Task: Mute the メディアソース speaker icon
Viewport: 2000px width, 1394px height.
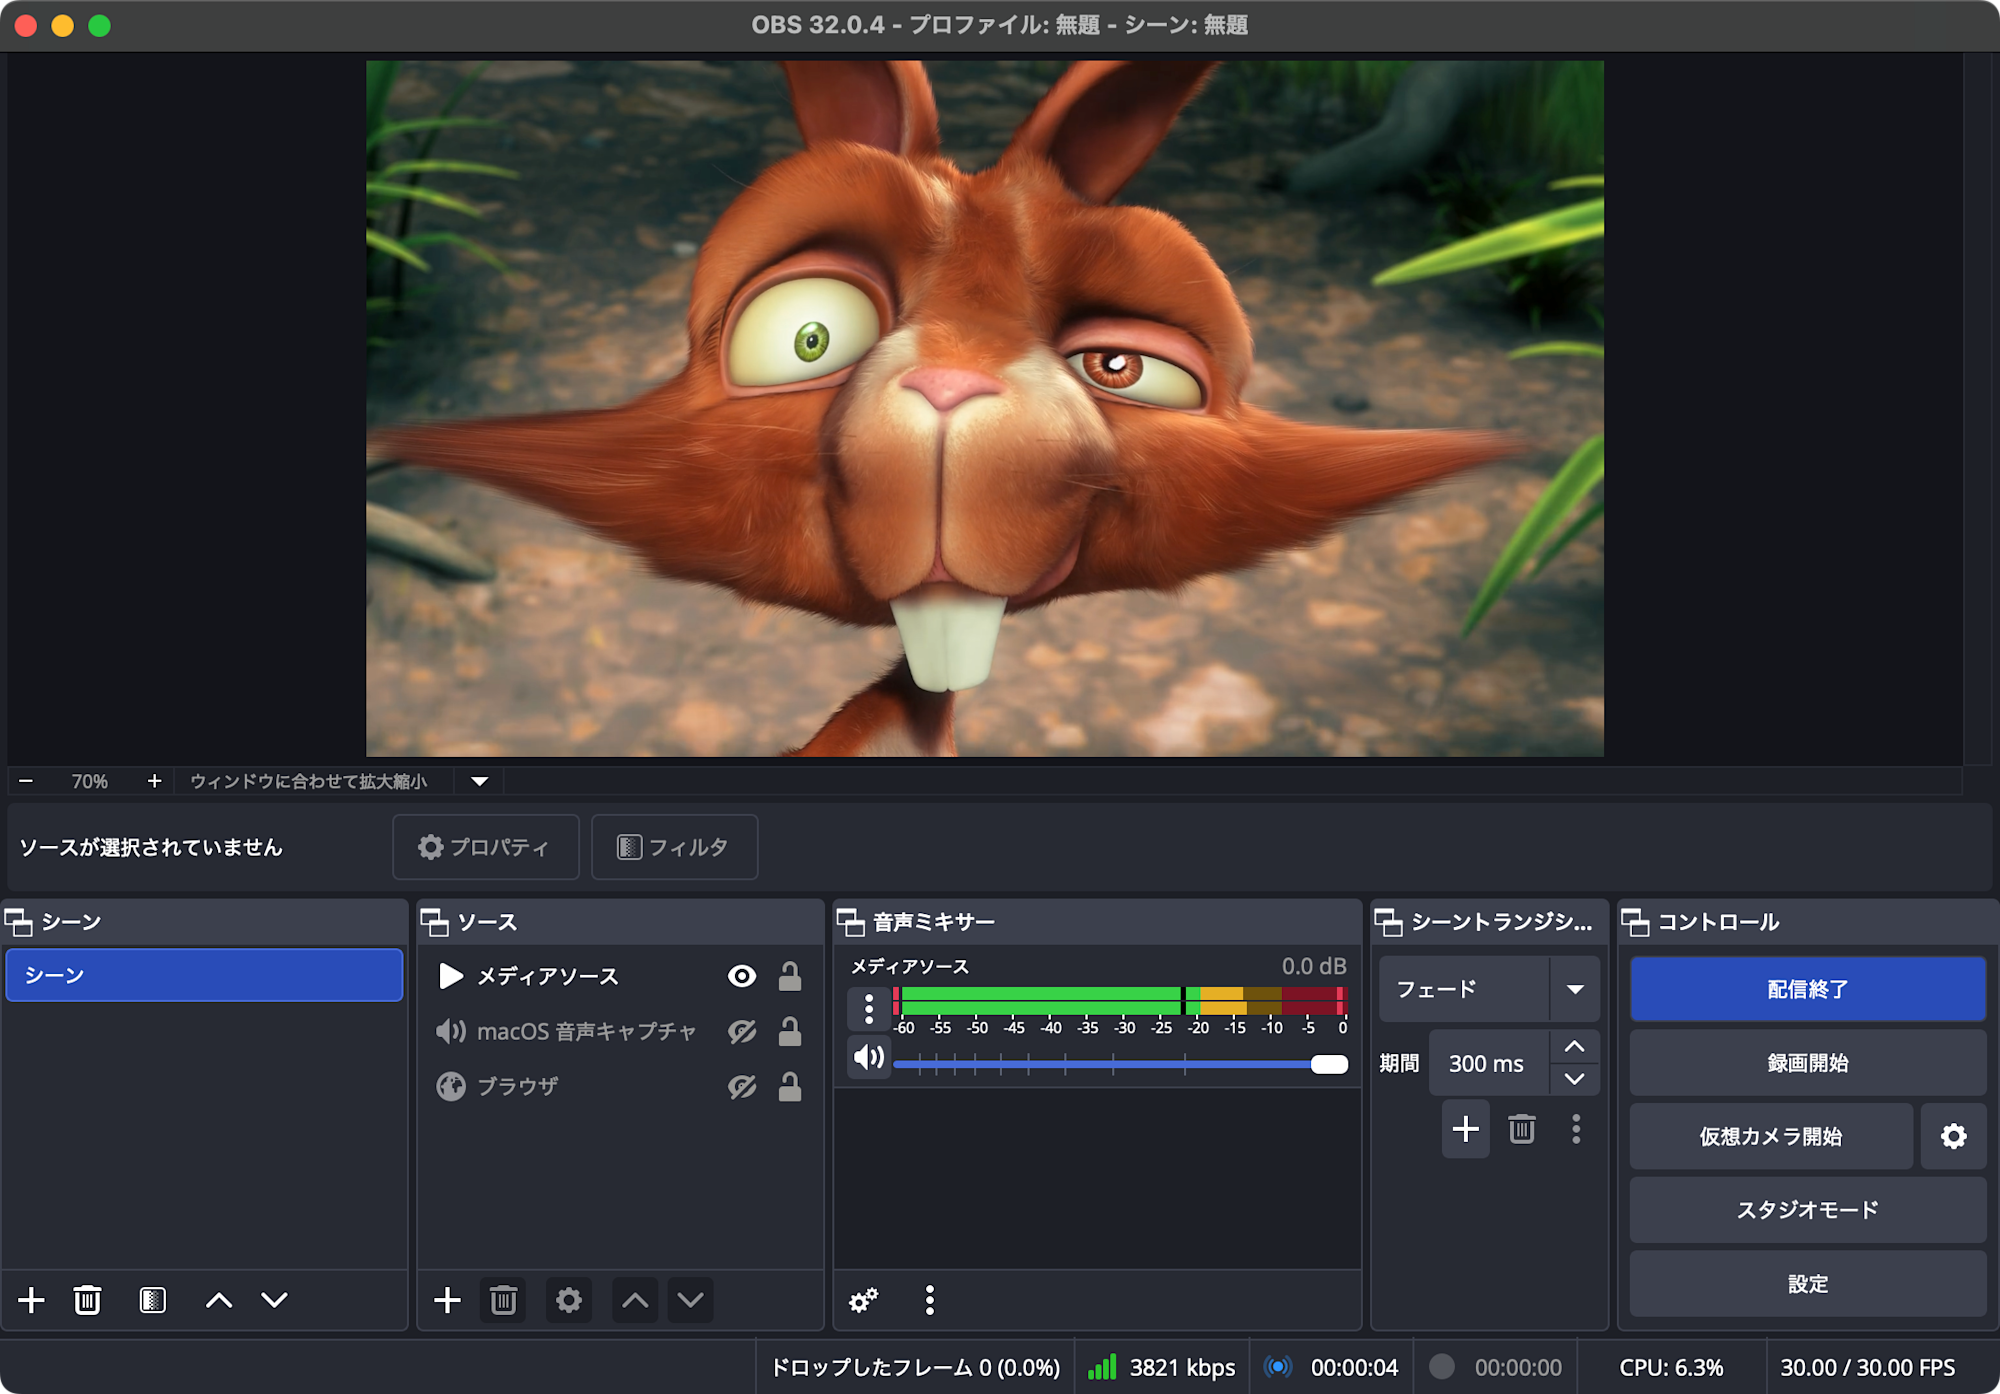Action: click(x=868, y=1057)
